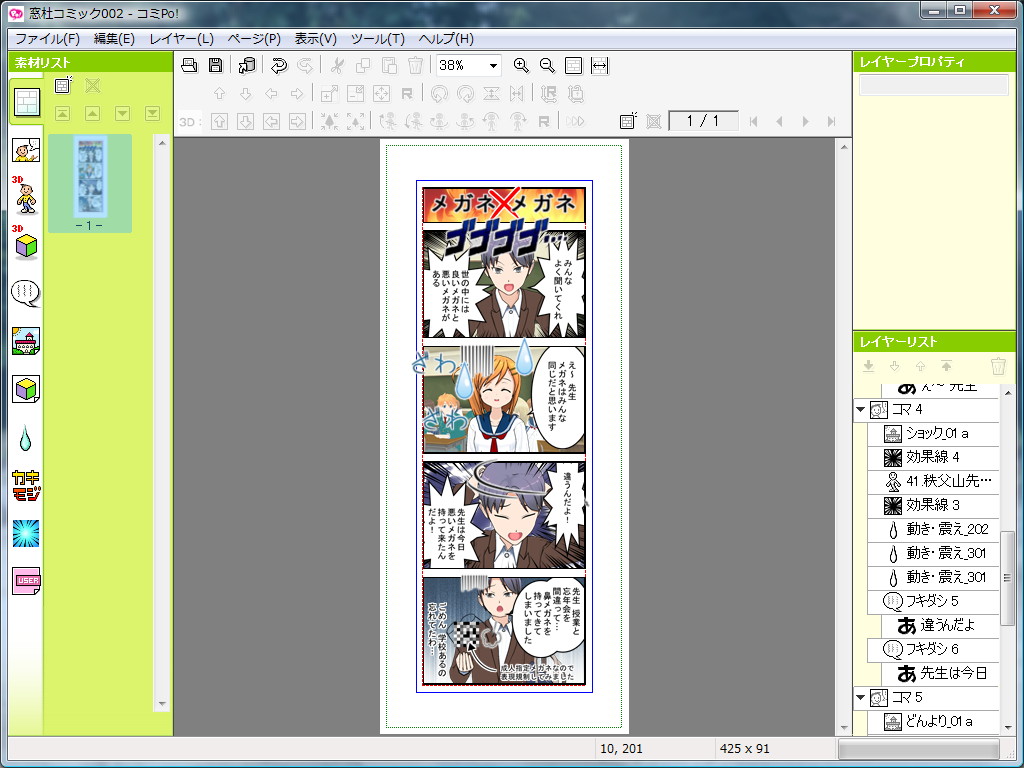Select the 2D character material category
This screenshot has height=768, width=1024.
point(26,150)
